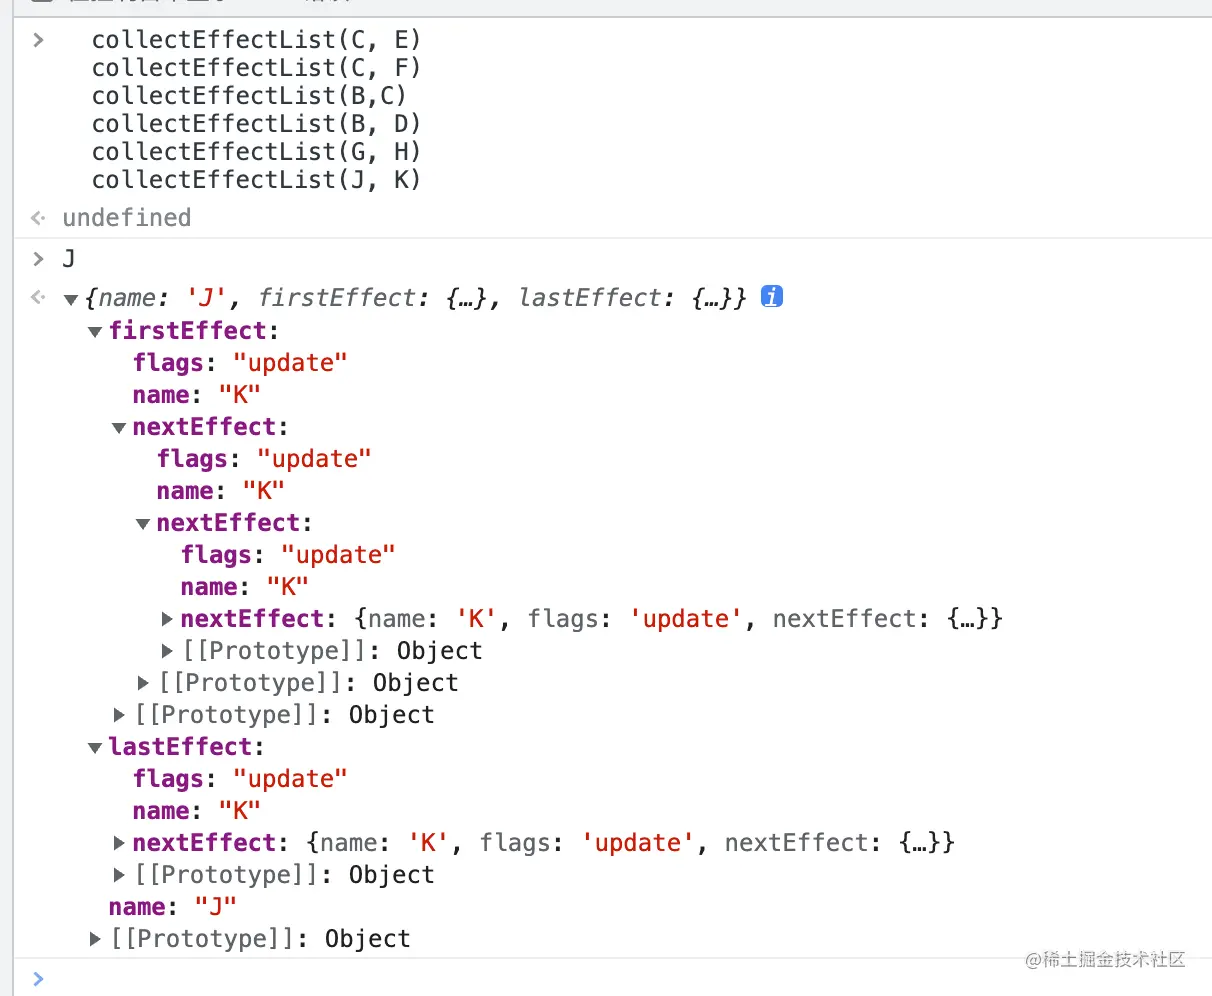This screenshot has height=996, width=1212.
Task: Expand the collapsed nextEffect under firstEffect chain
Action: 167,619
